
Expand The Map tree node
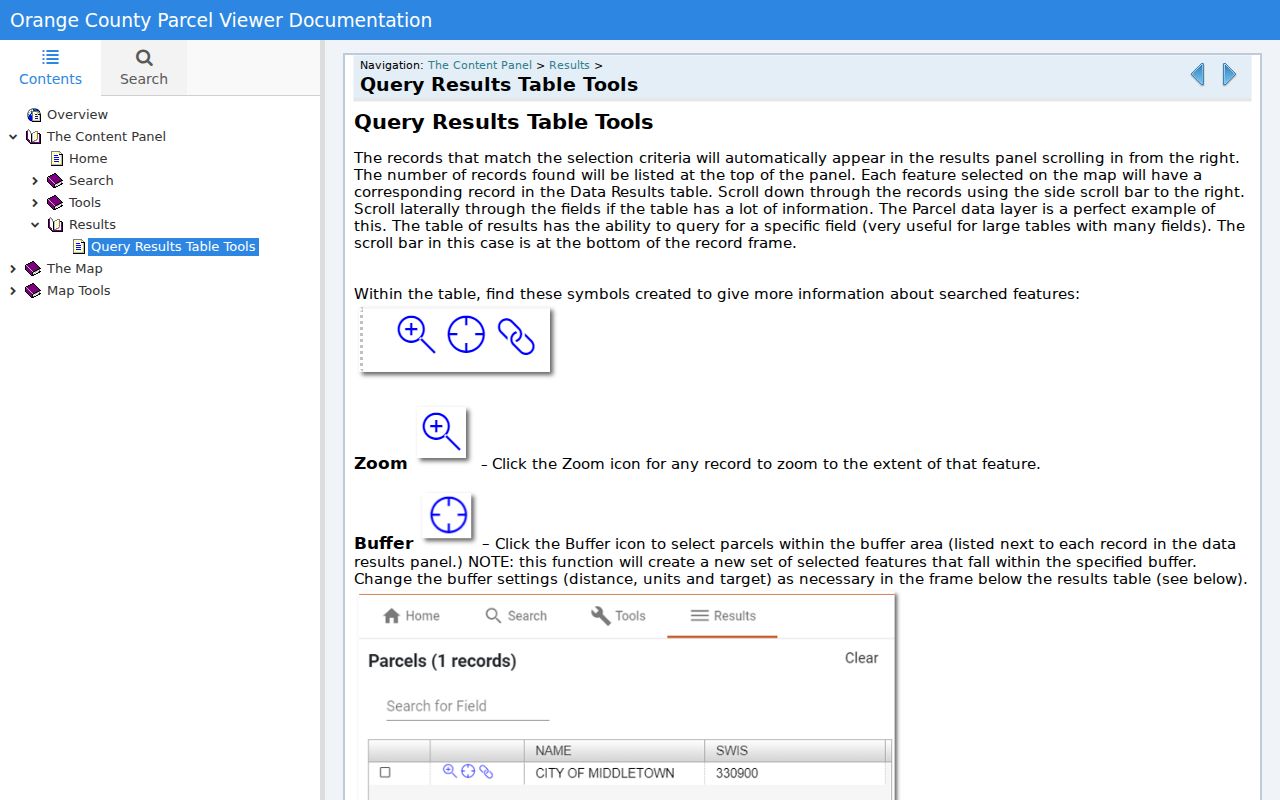coord(13,268)
